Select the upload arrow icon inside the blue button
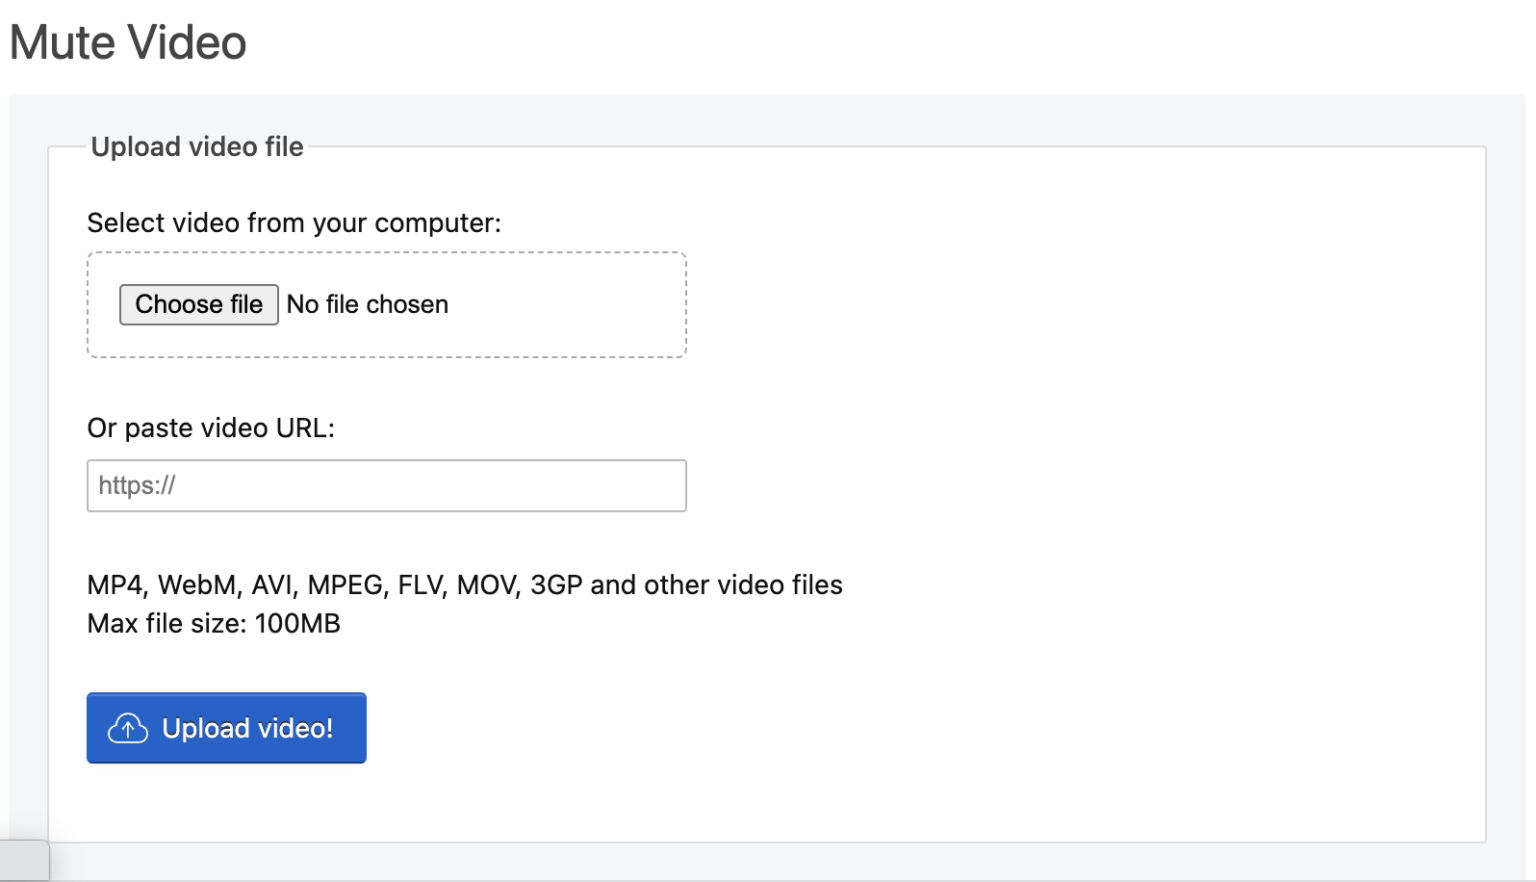Screen dimensions: 1536x882 click(126, 728)
